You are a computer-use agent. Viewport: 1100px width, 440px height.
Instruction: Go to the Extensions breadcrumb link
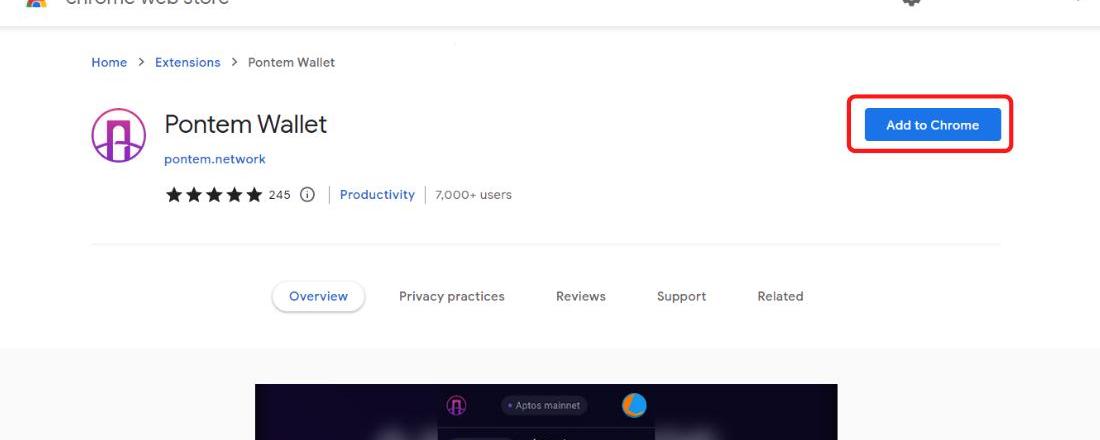coord(187,62)
